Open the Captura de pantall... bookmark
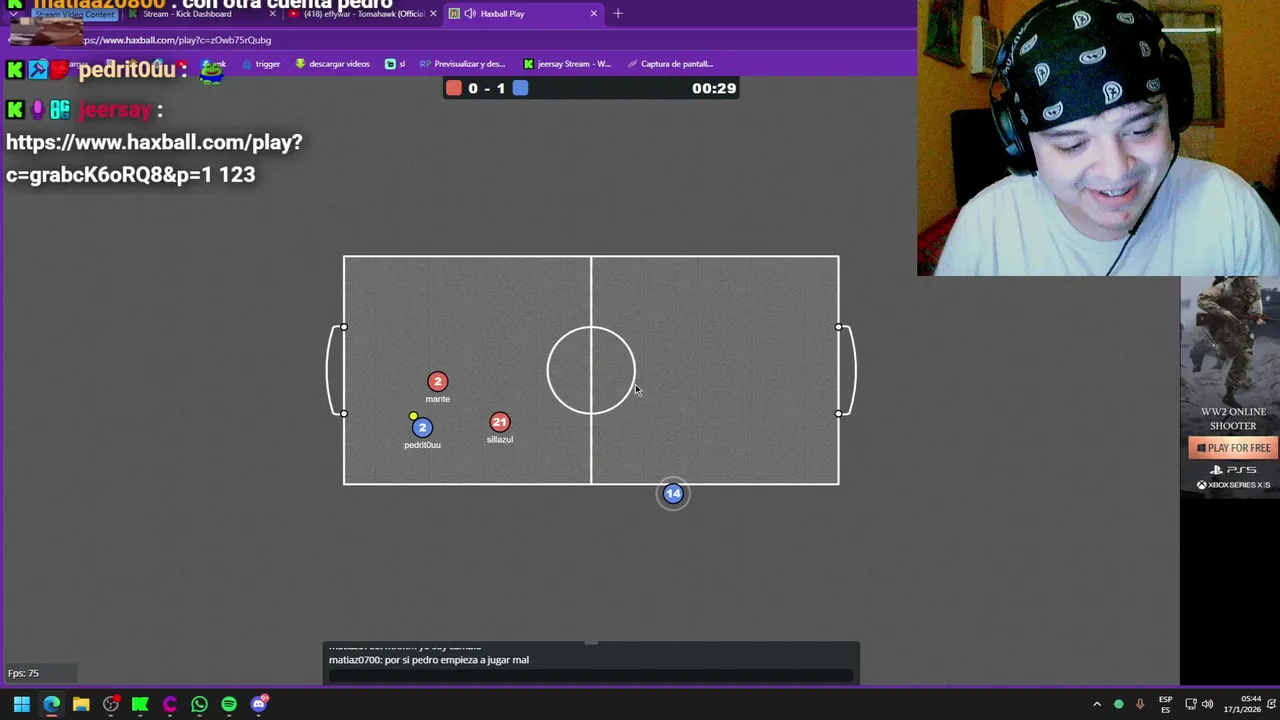This screenshot has width=1280, height=720. point(670,64)
